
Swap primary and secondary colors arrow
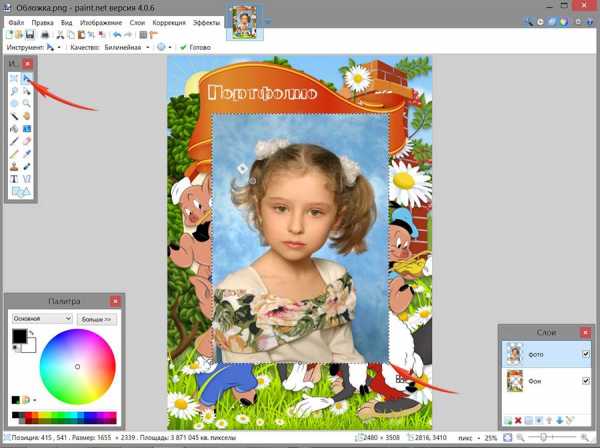pyautogui.click(x=31, y=333)
